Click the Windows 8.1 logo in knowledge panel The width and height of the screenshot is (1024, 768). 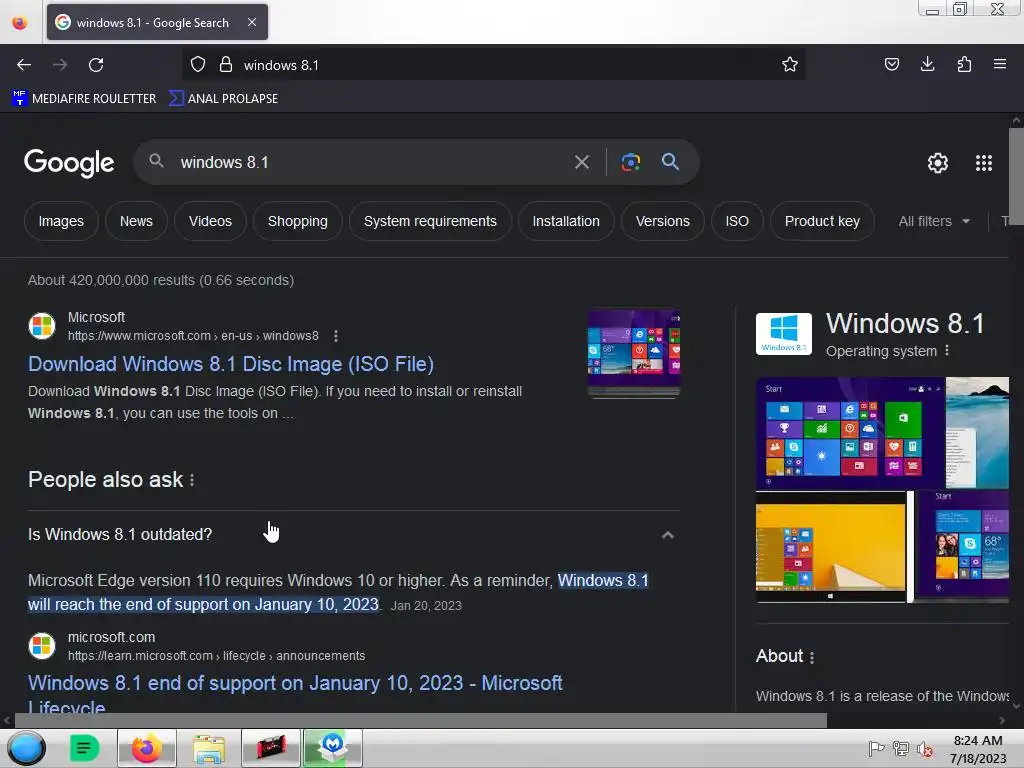[784, 334]
